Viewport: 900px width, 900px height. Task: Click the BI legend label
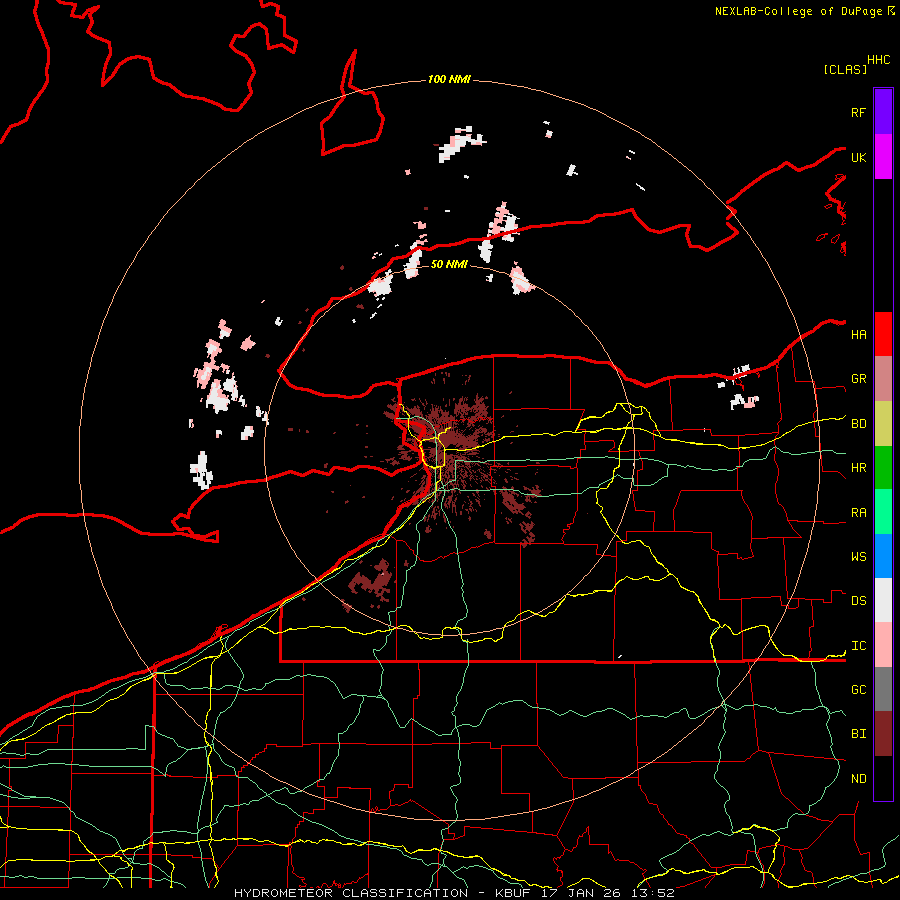coord(858,734)
